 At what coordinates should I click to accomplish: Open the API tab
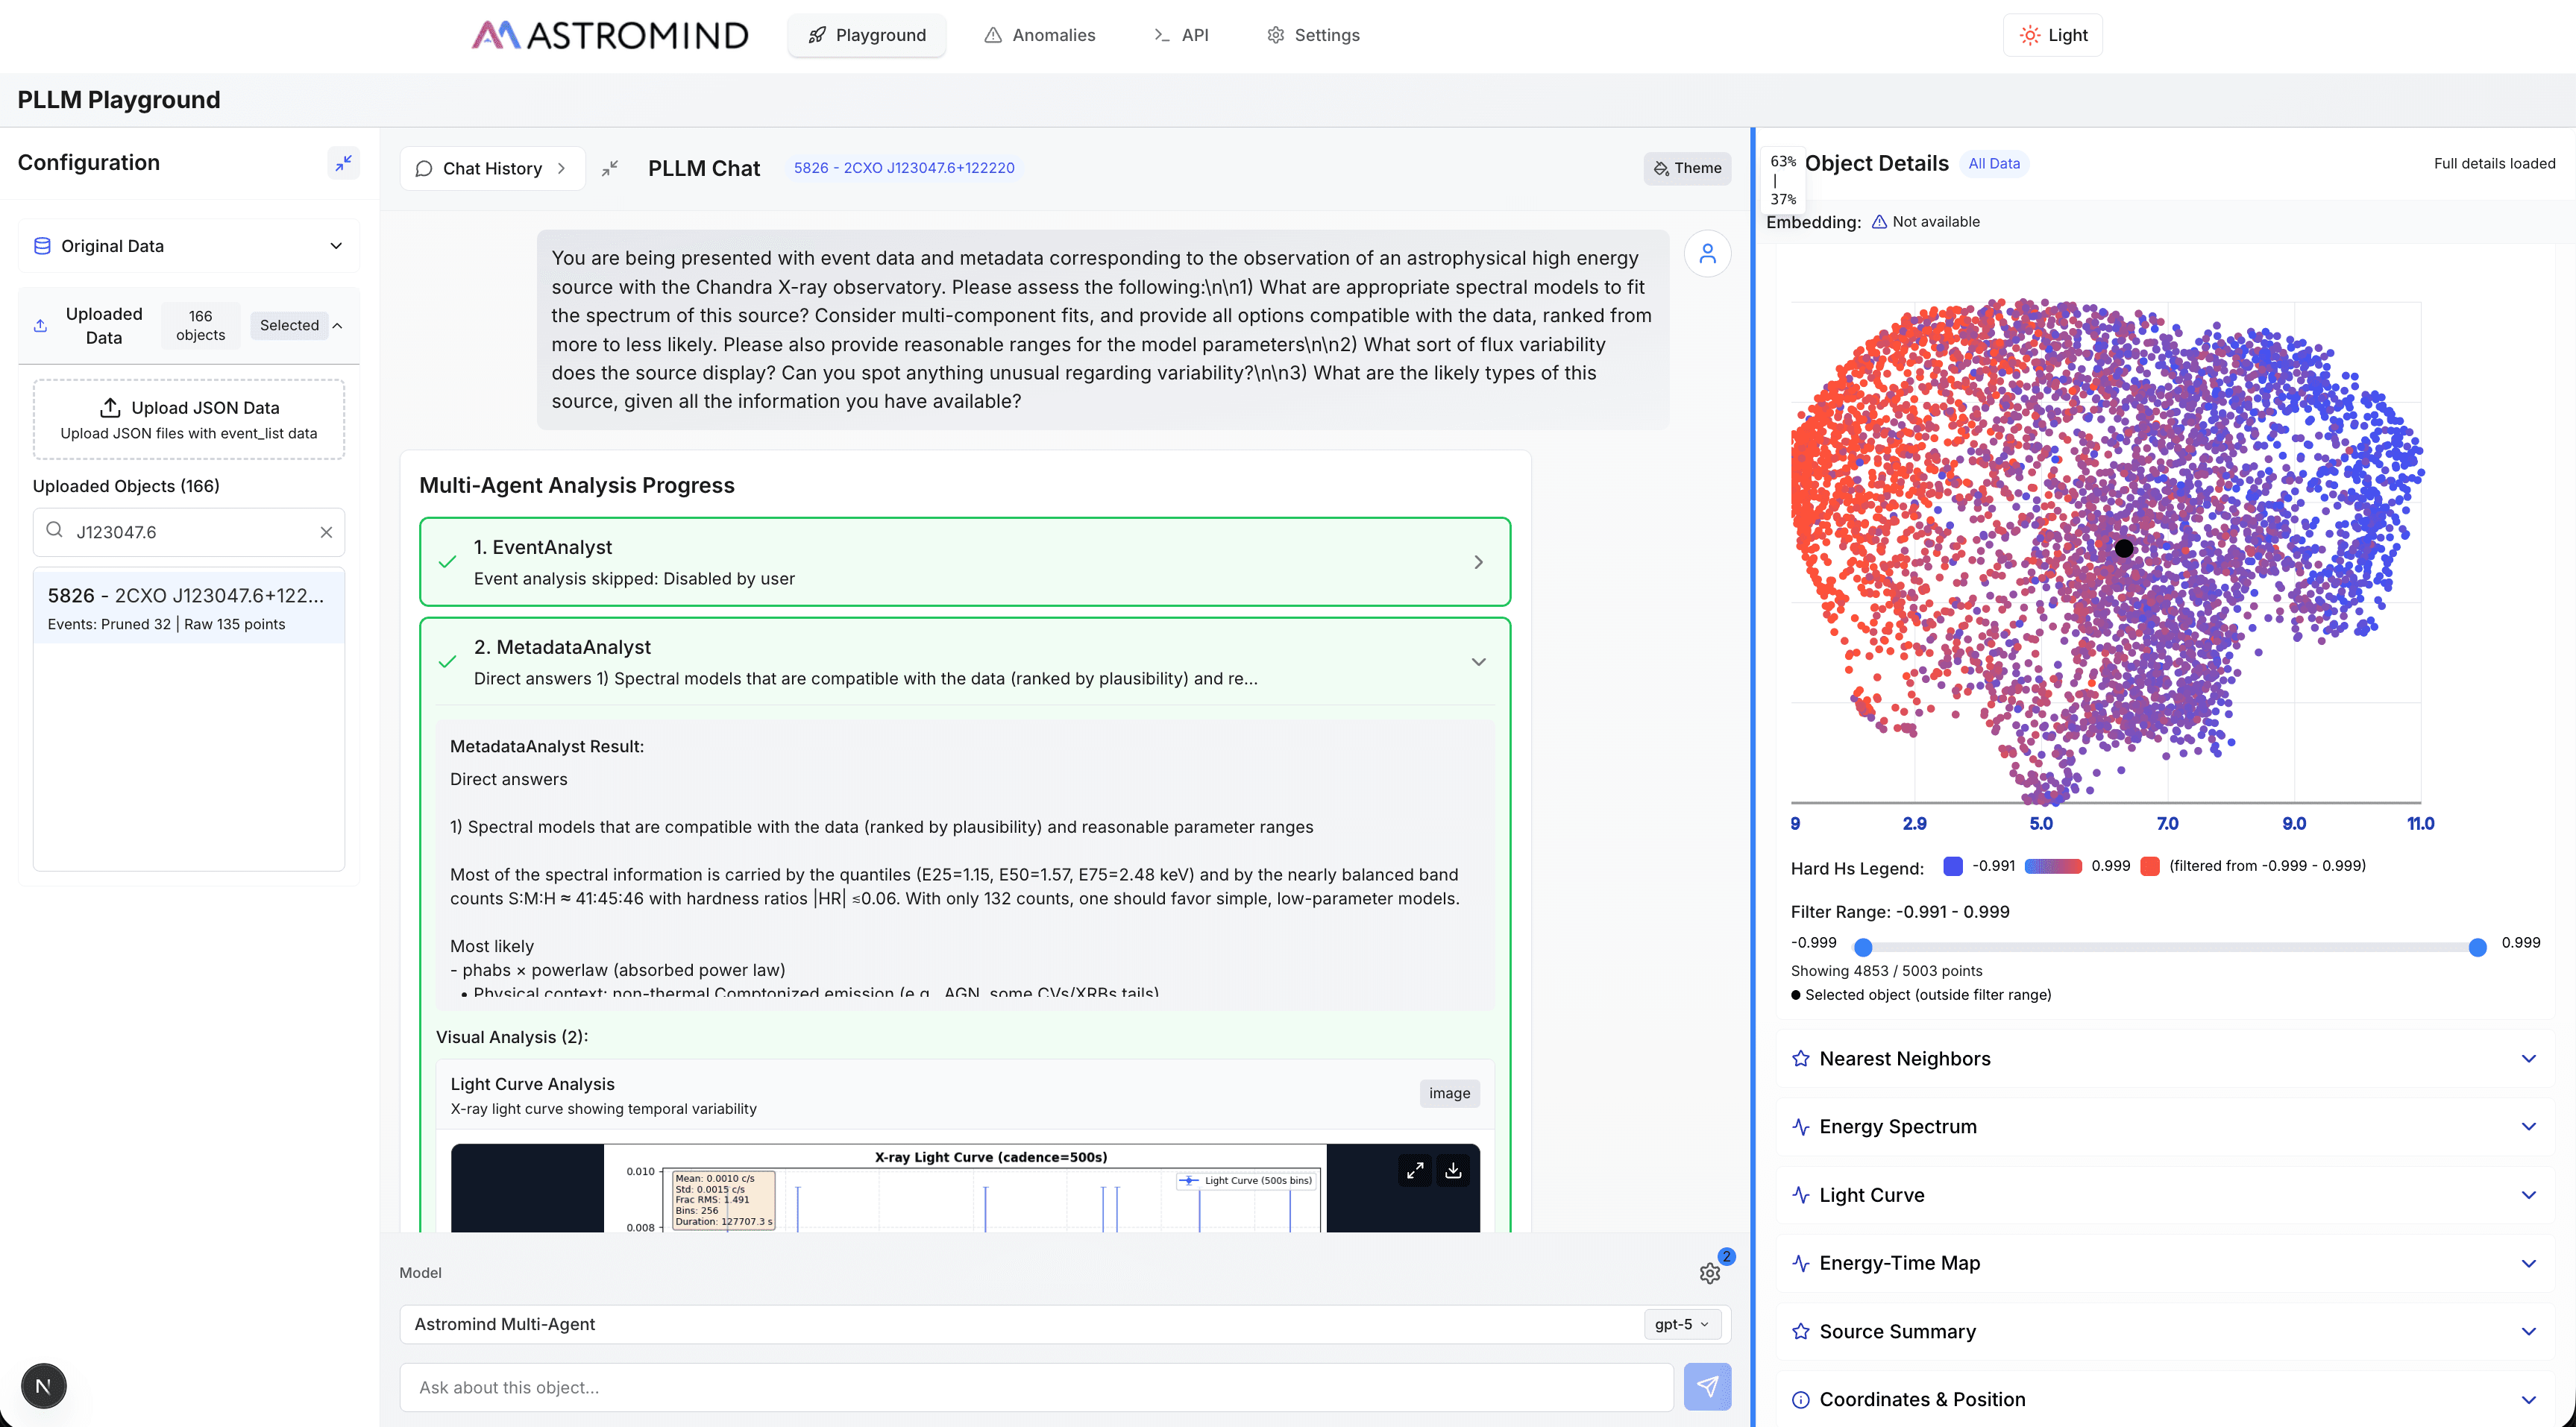coord(1181,35)
